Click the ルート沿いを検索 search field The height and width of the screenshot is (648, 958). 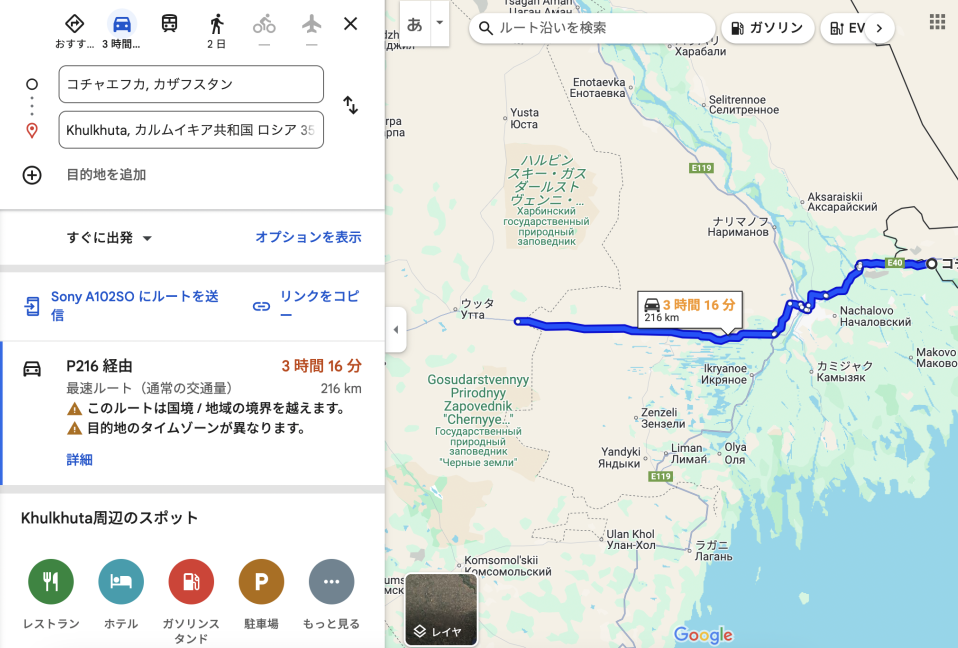pos(592,28)
